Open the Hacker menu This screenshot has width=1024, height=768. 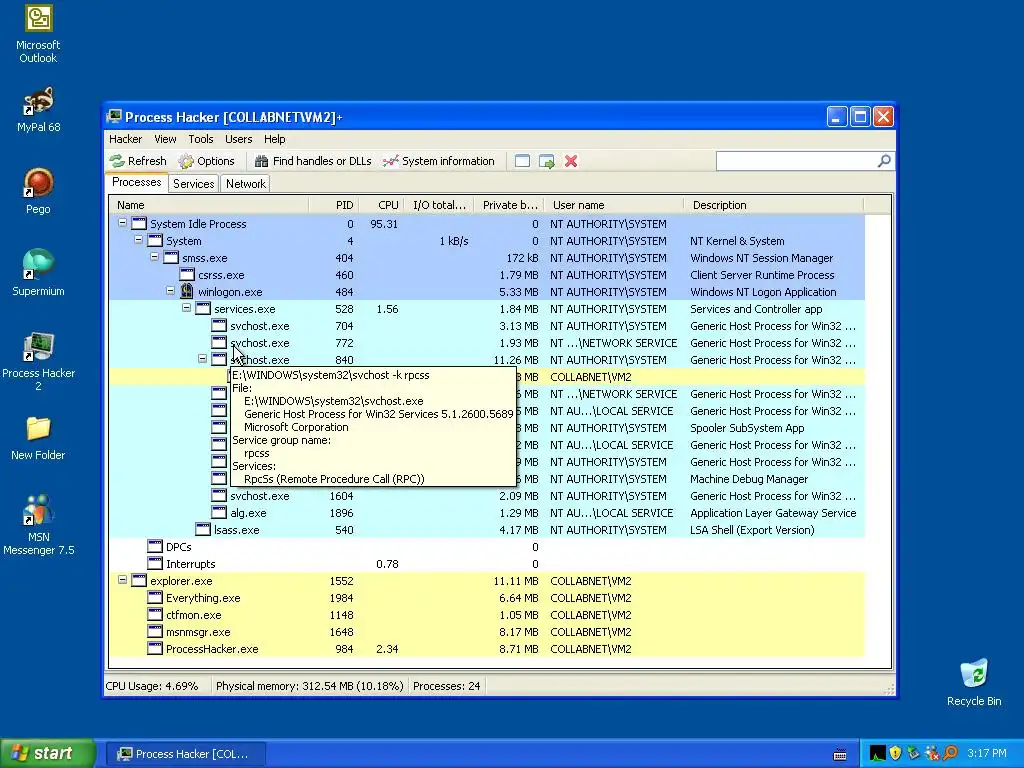point(125,139)
